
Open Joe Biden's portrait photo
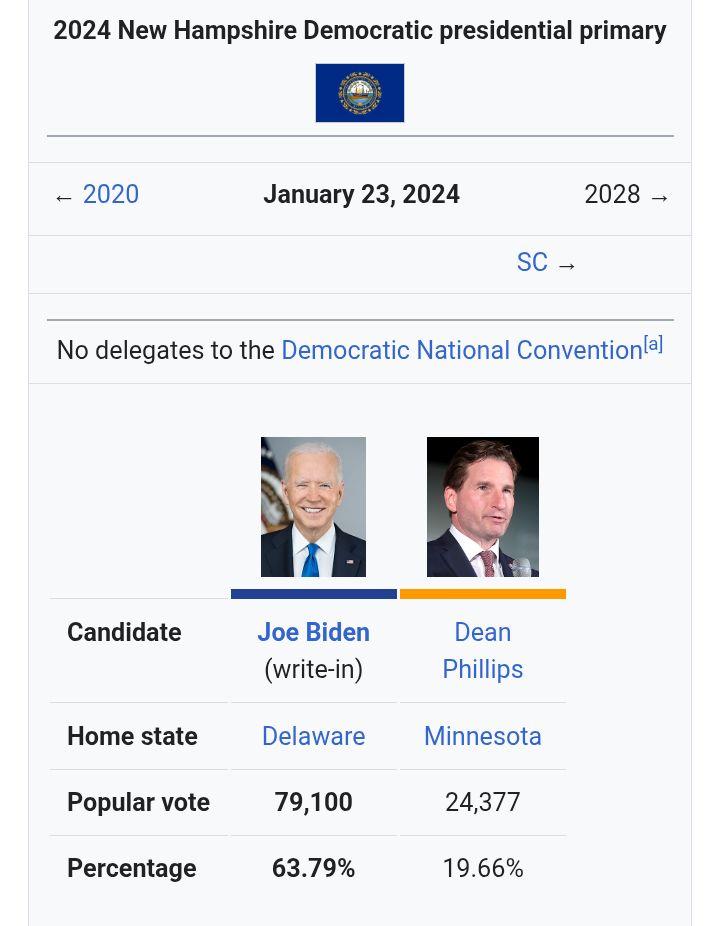313,507
